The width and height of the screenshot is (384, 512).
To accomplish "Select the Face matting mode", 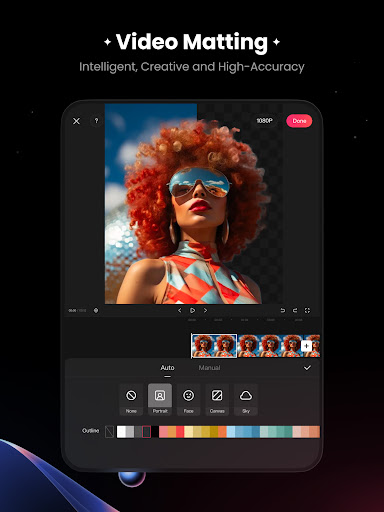I will (x=189, y=399).
